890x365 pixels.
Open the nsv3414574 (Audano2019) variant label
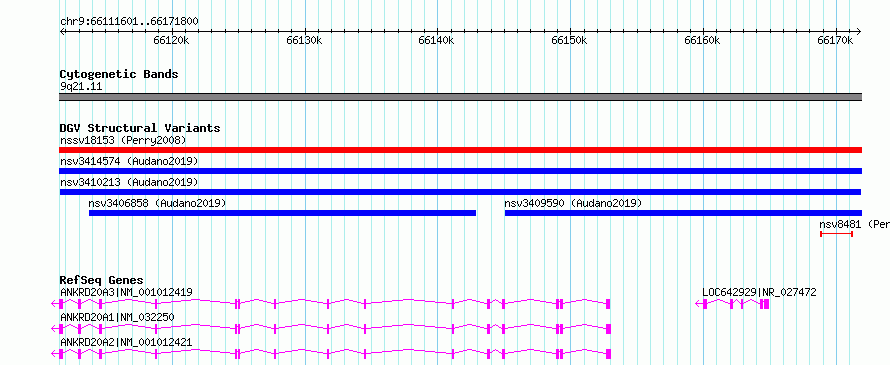[129, 161]
